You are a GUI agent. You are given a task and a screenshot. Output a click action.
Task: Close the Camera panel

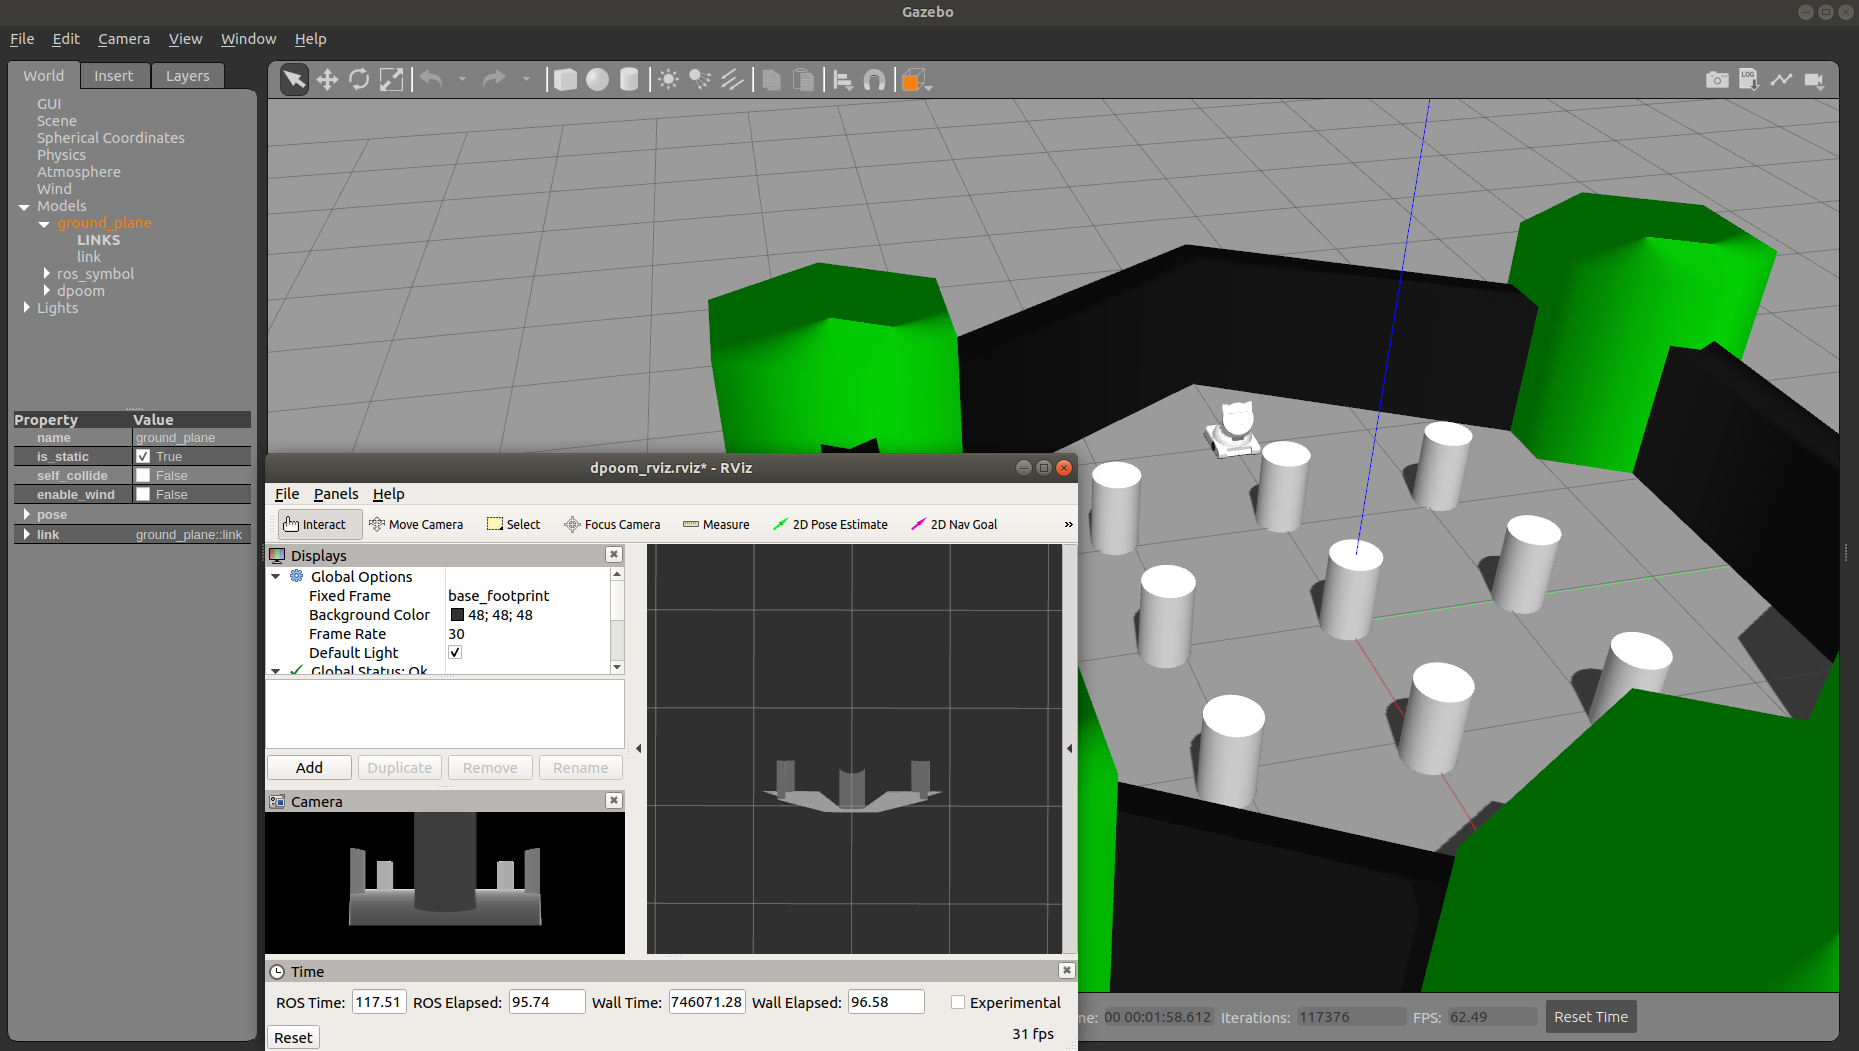[x=614, y=801]
